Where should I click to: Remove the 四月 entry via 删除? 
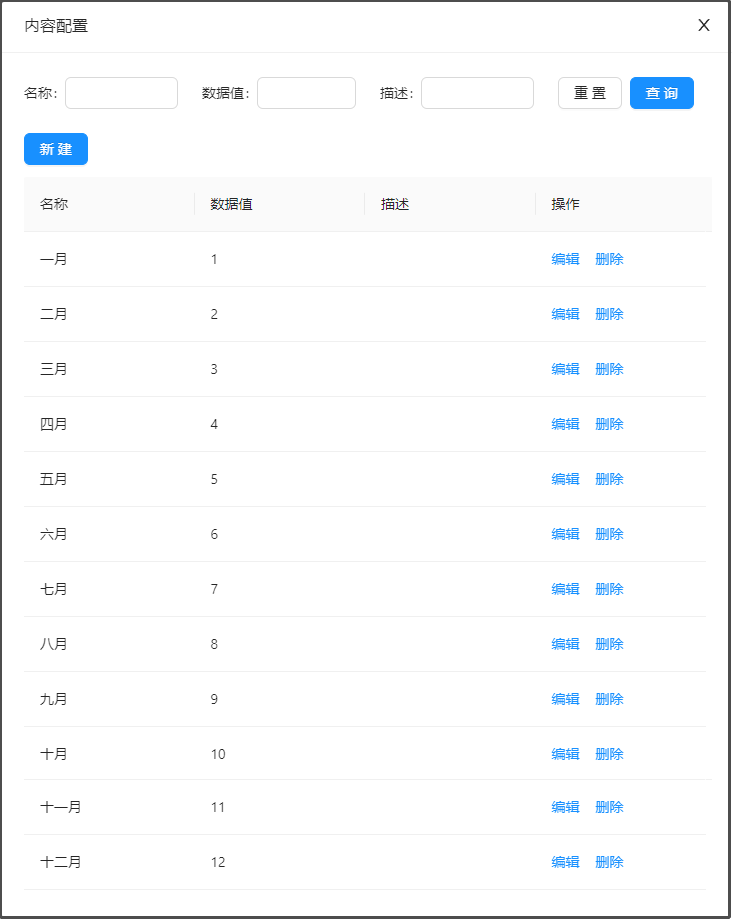click(x=609, y=424)
